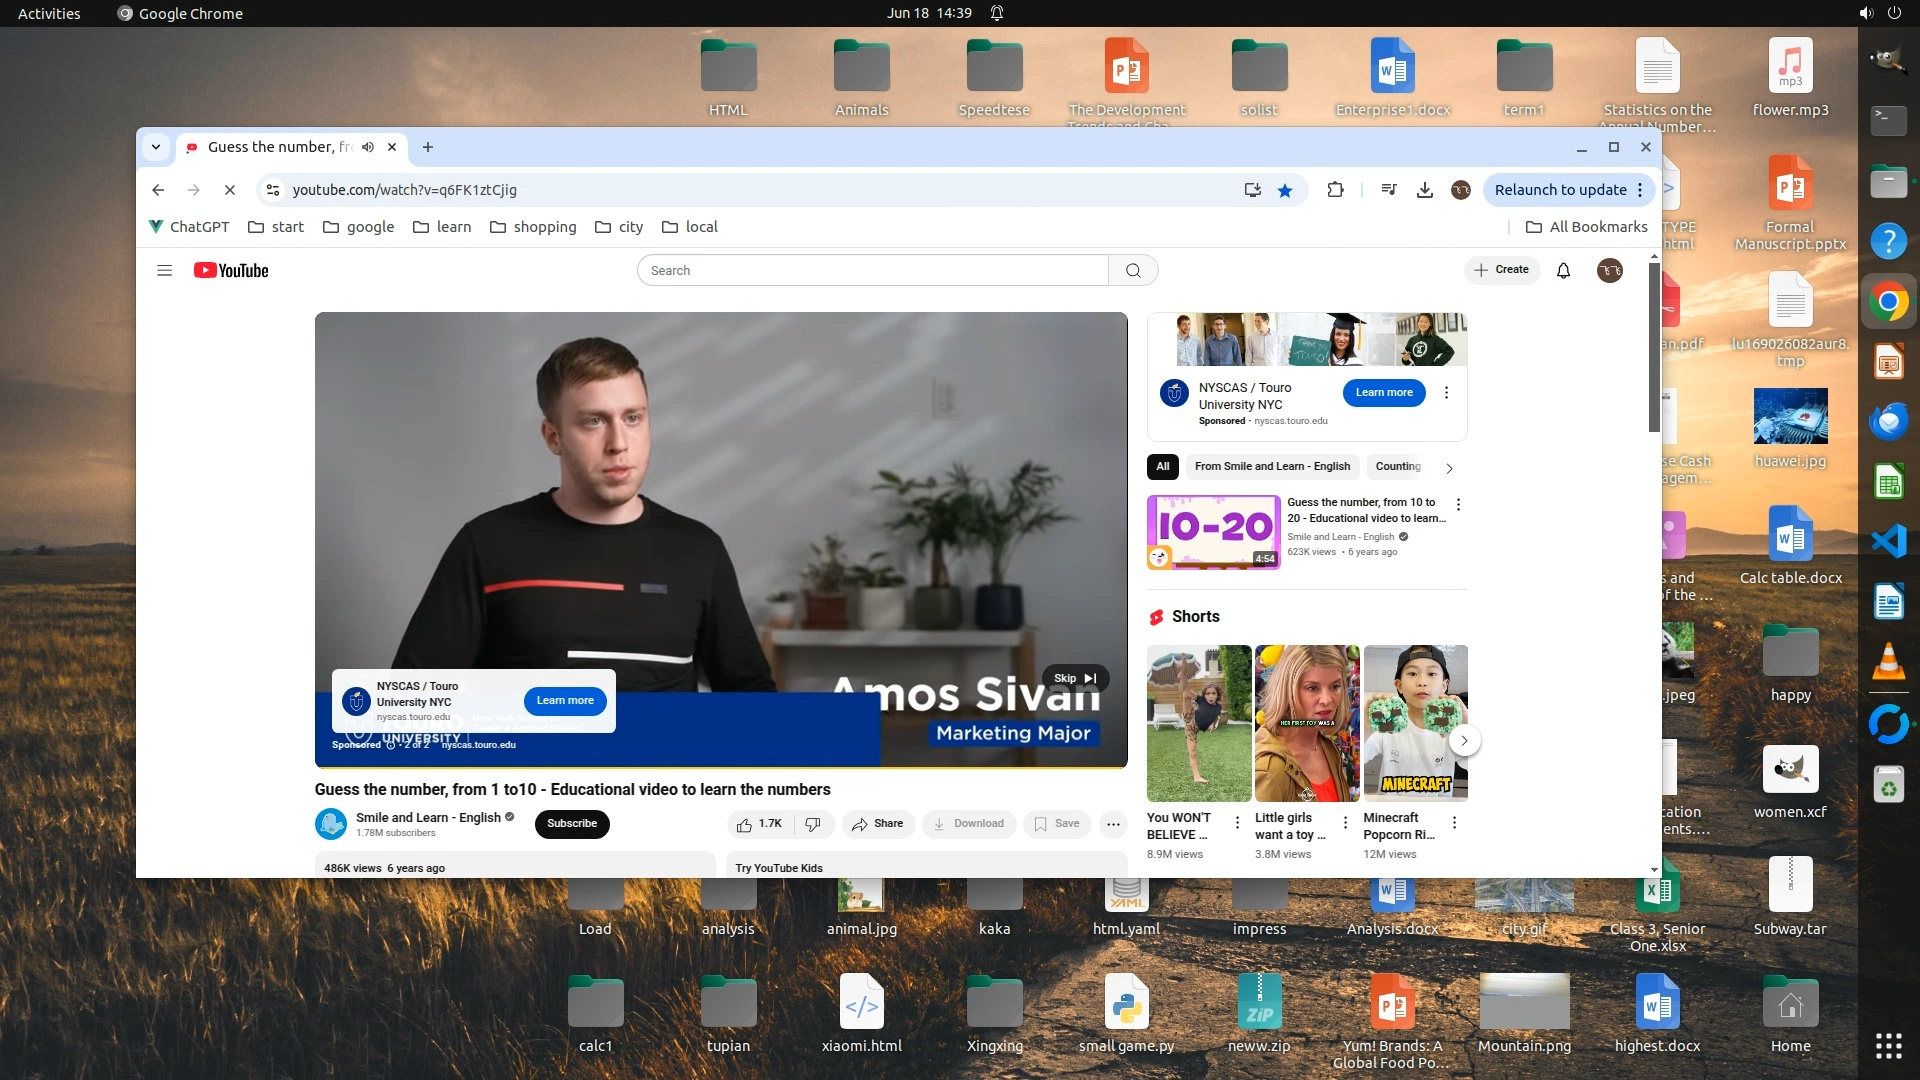Viewport: 1920px width, 1080px height.
Task: Open Chrome downloads icon
Action: [1425, 190]
